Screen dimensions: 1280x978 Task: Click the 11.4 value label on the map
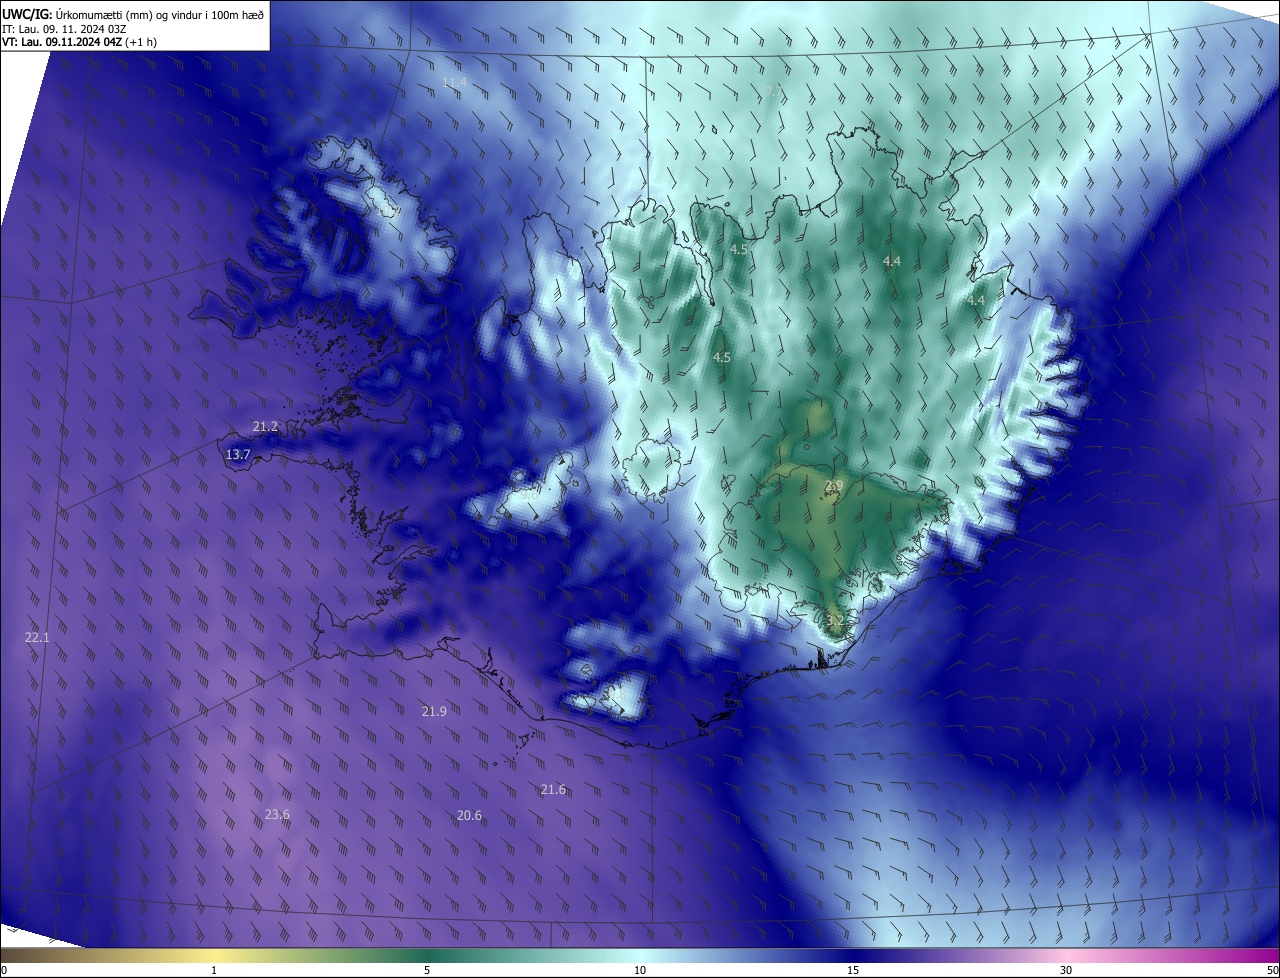pyautogui.click(x=454, y=82)
